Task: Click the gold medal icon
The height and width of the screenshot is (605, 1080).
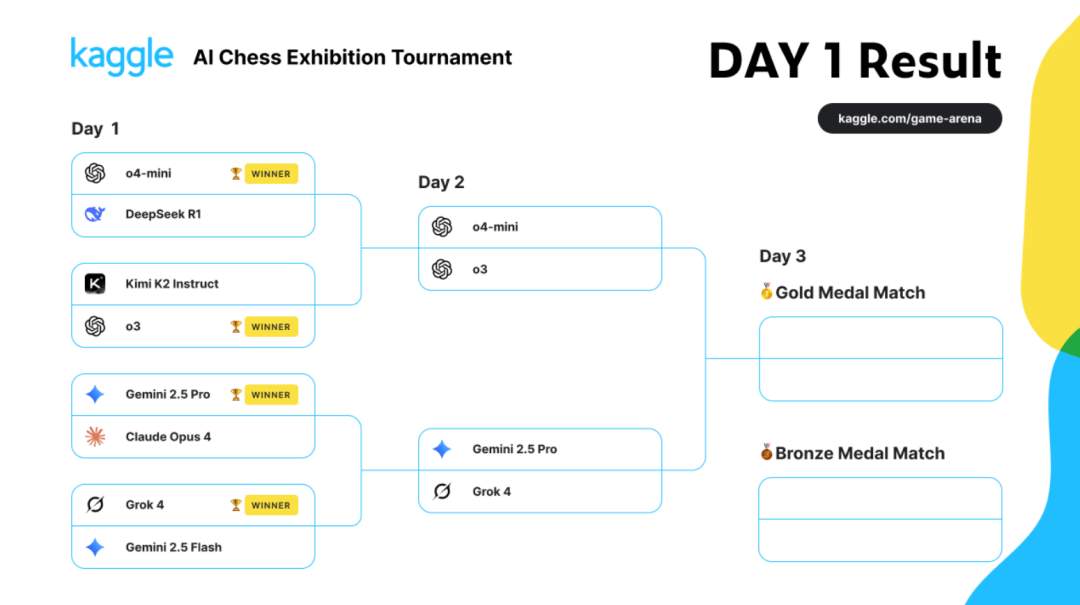Action: coord(766,291)
